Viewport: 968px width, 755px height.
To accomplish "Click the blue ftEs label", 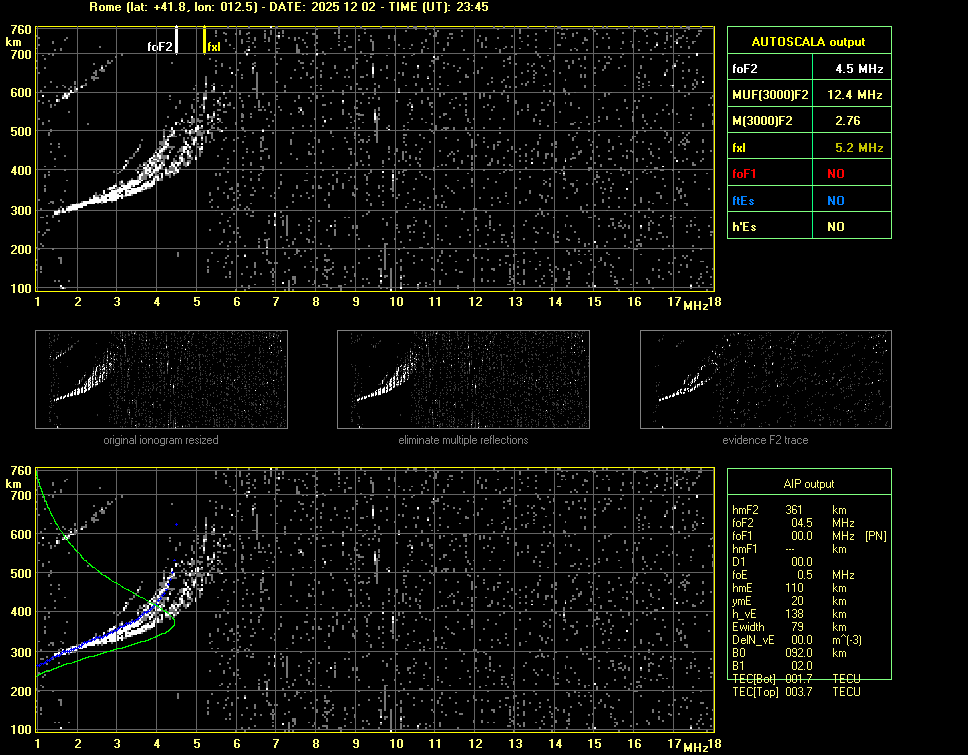I will point(744,200).
